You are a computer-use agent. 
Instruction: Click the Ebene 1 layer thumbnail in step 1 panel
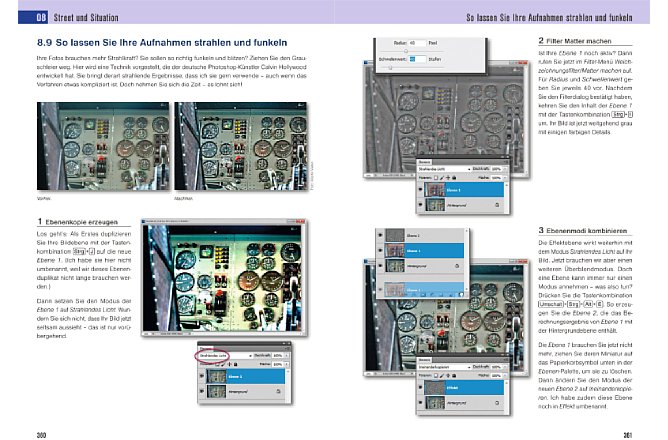216,376
